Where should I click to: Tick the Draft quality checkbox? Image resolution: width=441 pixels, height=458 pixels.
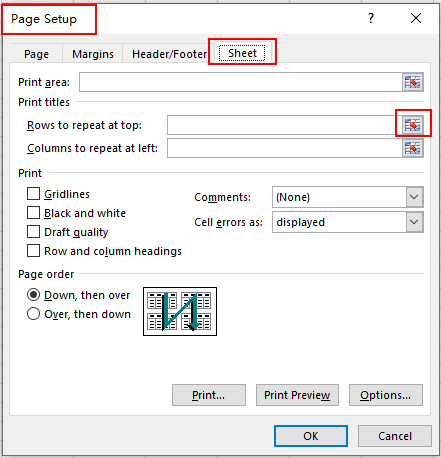click(33, 232)
